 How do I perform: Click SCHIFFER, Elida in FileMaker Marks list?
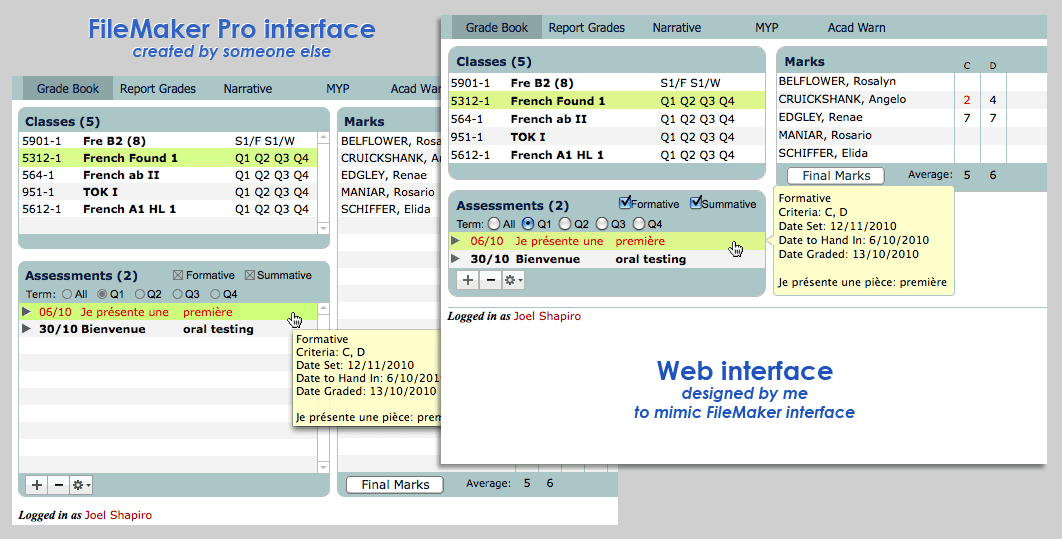385,209
